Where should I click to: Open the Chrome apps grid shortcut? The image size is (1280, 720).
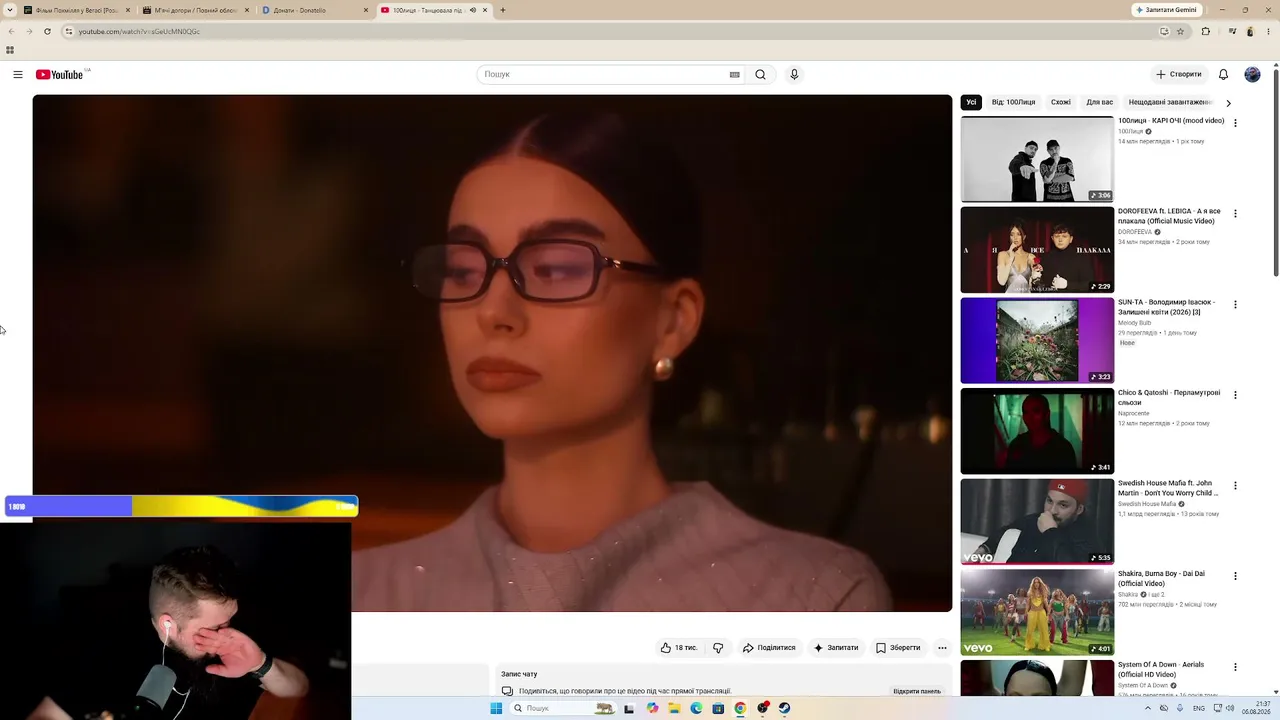click(10, 50)
